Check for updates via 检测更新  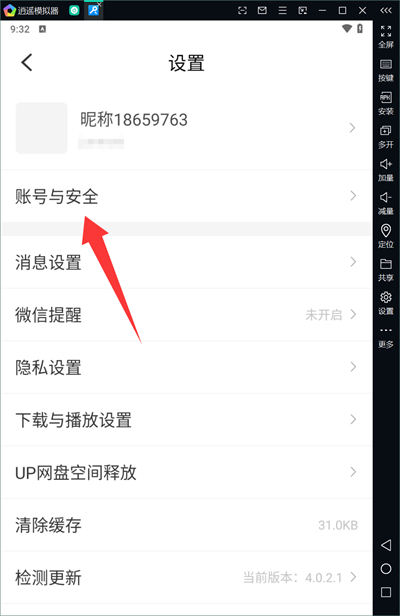(x=186, y=578)
